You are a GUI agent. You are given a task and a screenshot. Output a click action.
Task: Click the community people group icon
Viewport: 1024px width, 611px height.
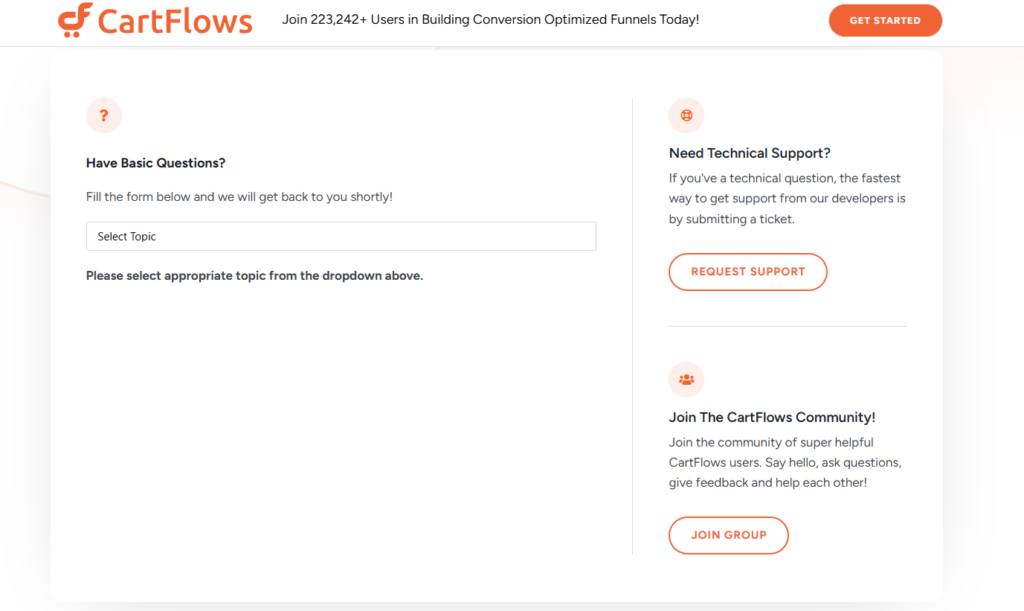tap(686, 379)
